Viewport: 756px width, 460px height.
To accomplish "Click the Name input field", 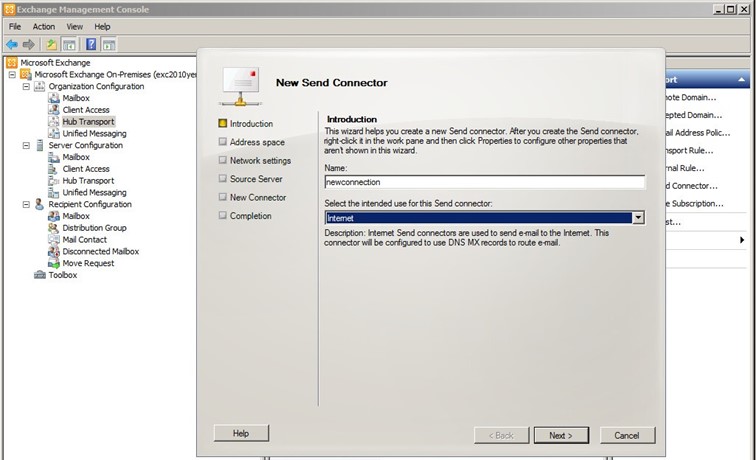I will click(x=485, y=182).
